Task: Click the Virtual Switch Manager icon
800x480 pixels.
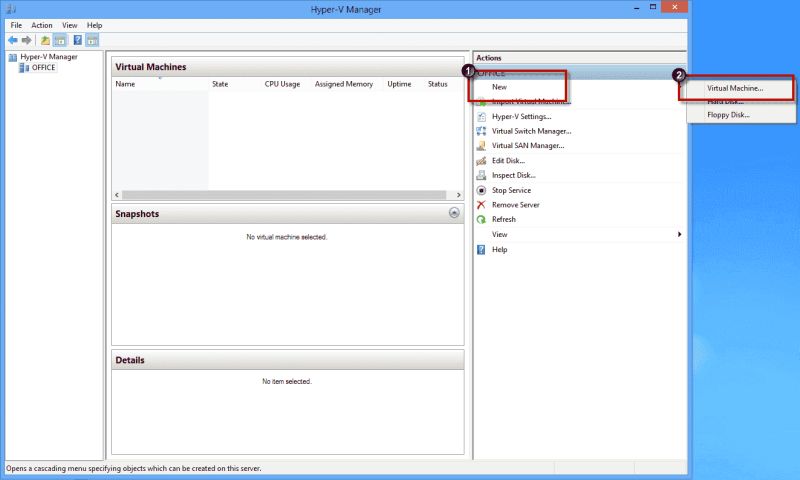Action: [x=481, y=131]
